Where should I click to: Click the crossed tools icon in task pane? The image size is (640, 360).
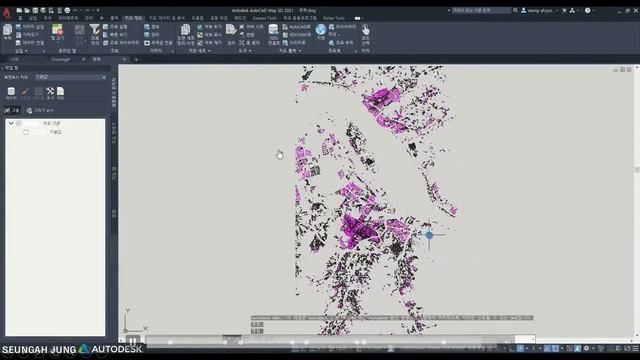50,91
